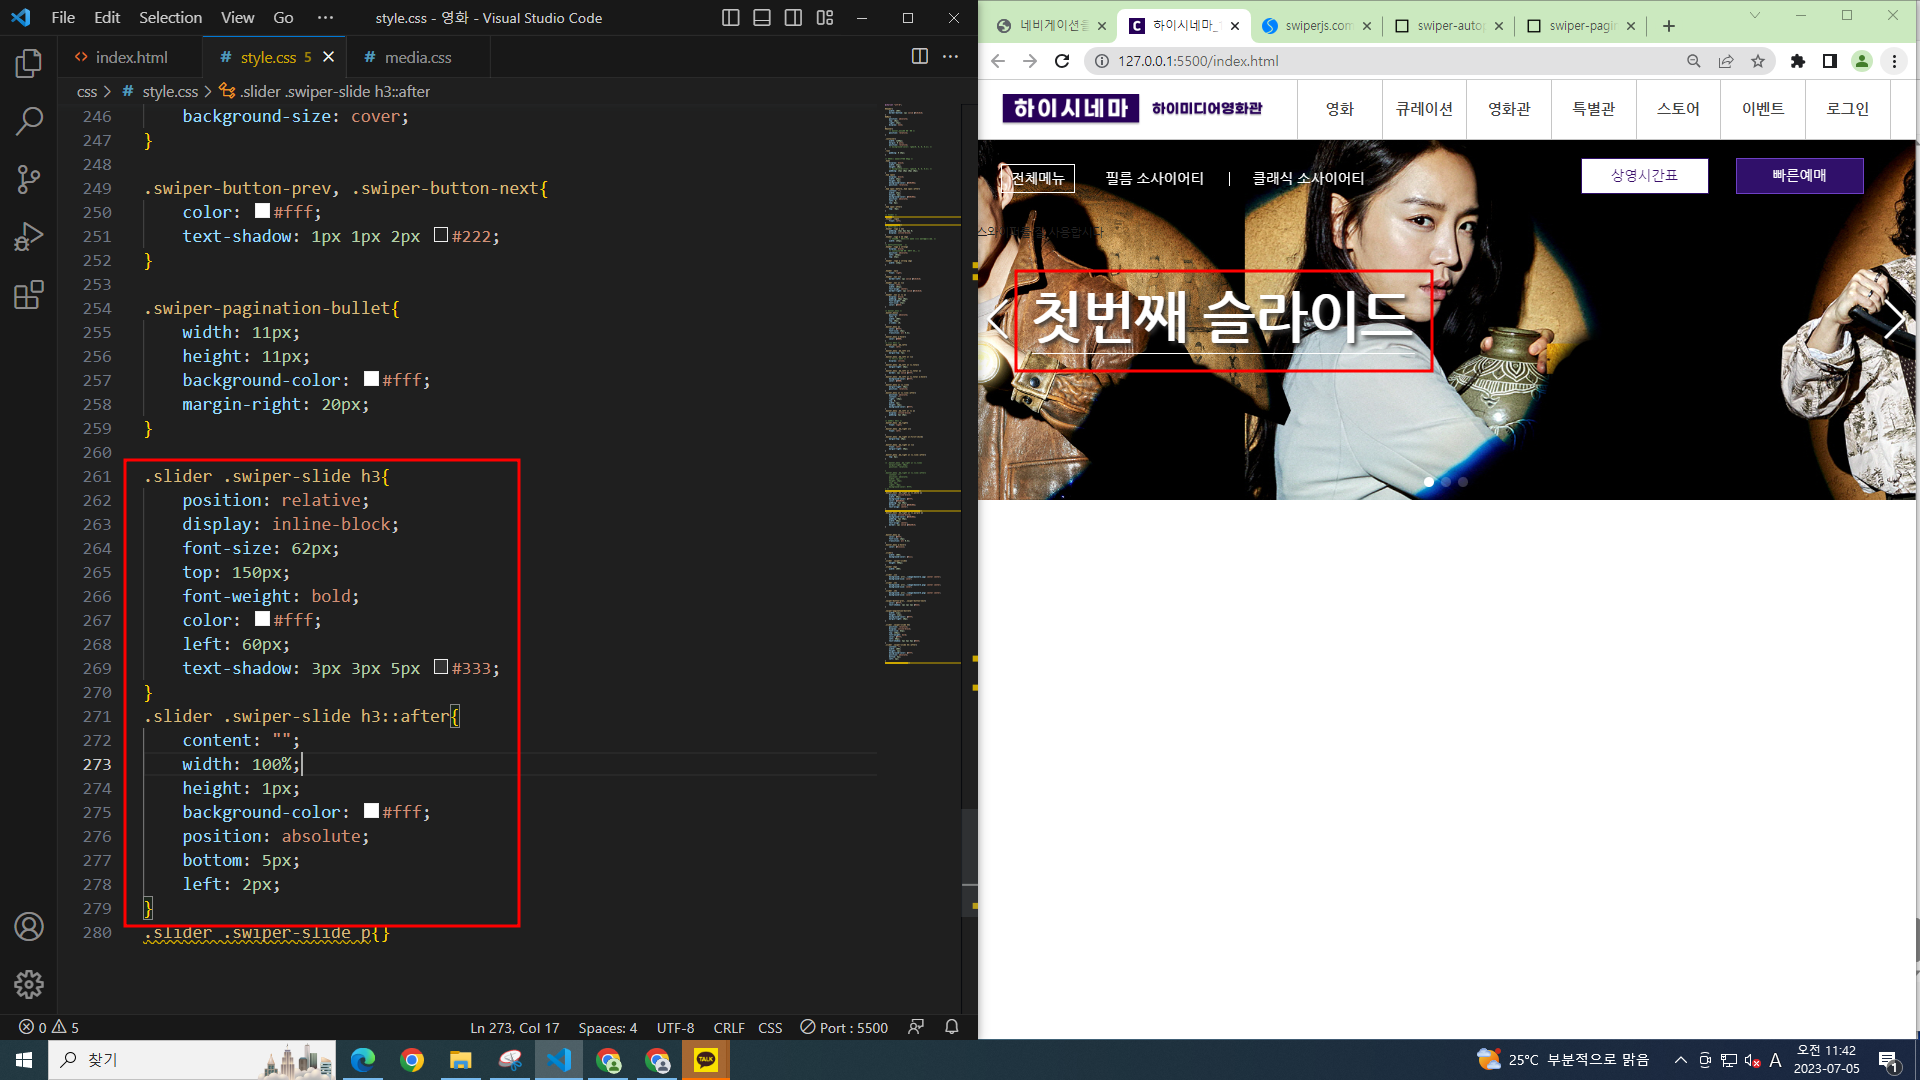Open the Explorer view in activity bar
The width and height of the screenshot is (1920, 1080).
[29, 64]
